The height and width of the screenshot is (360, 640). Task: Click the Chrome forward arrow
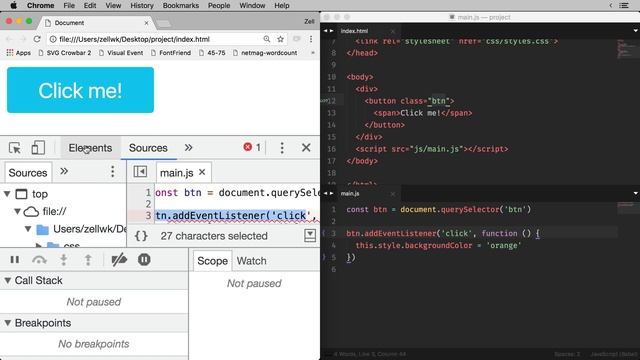23,39
